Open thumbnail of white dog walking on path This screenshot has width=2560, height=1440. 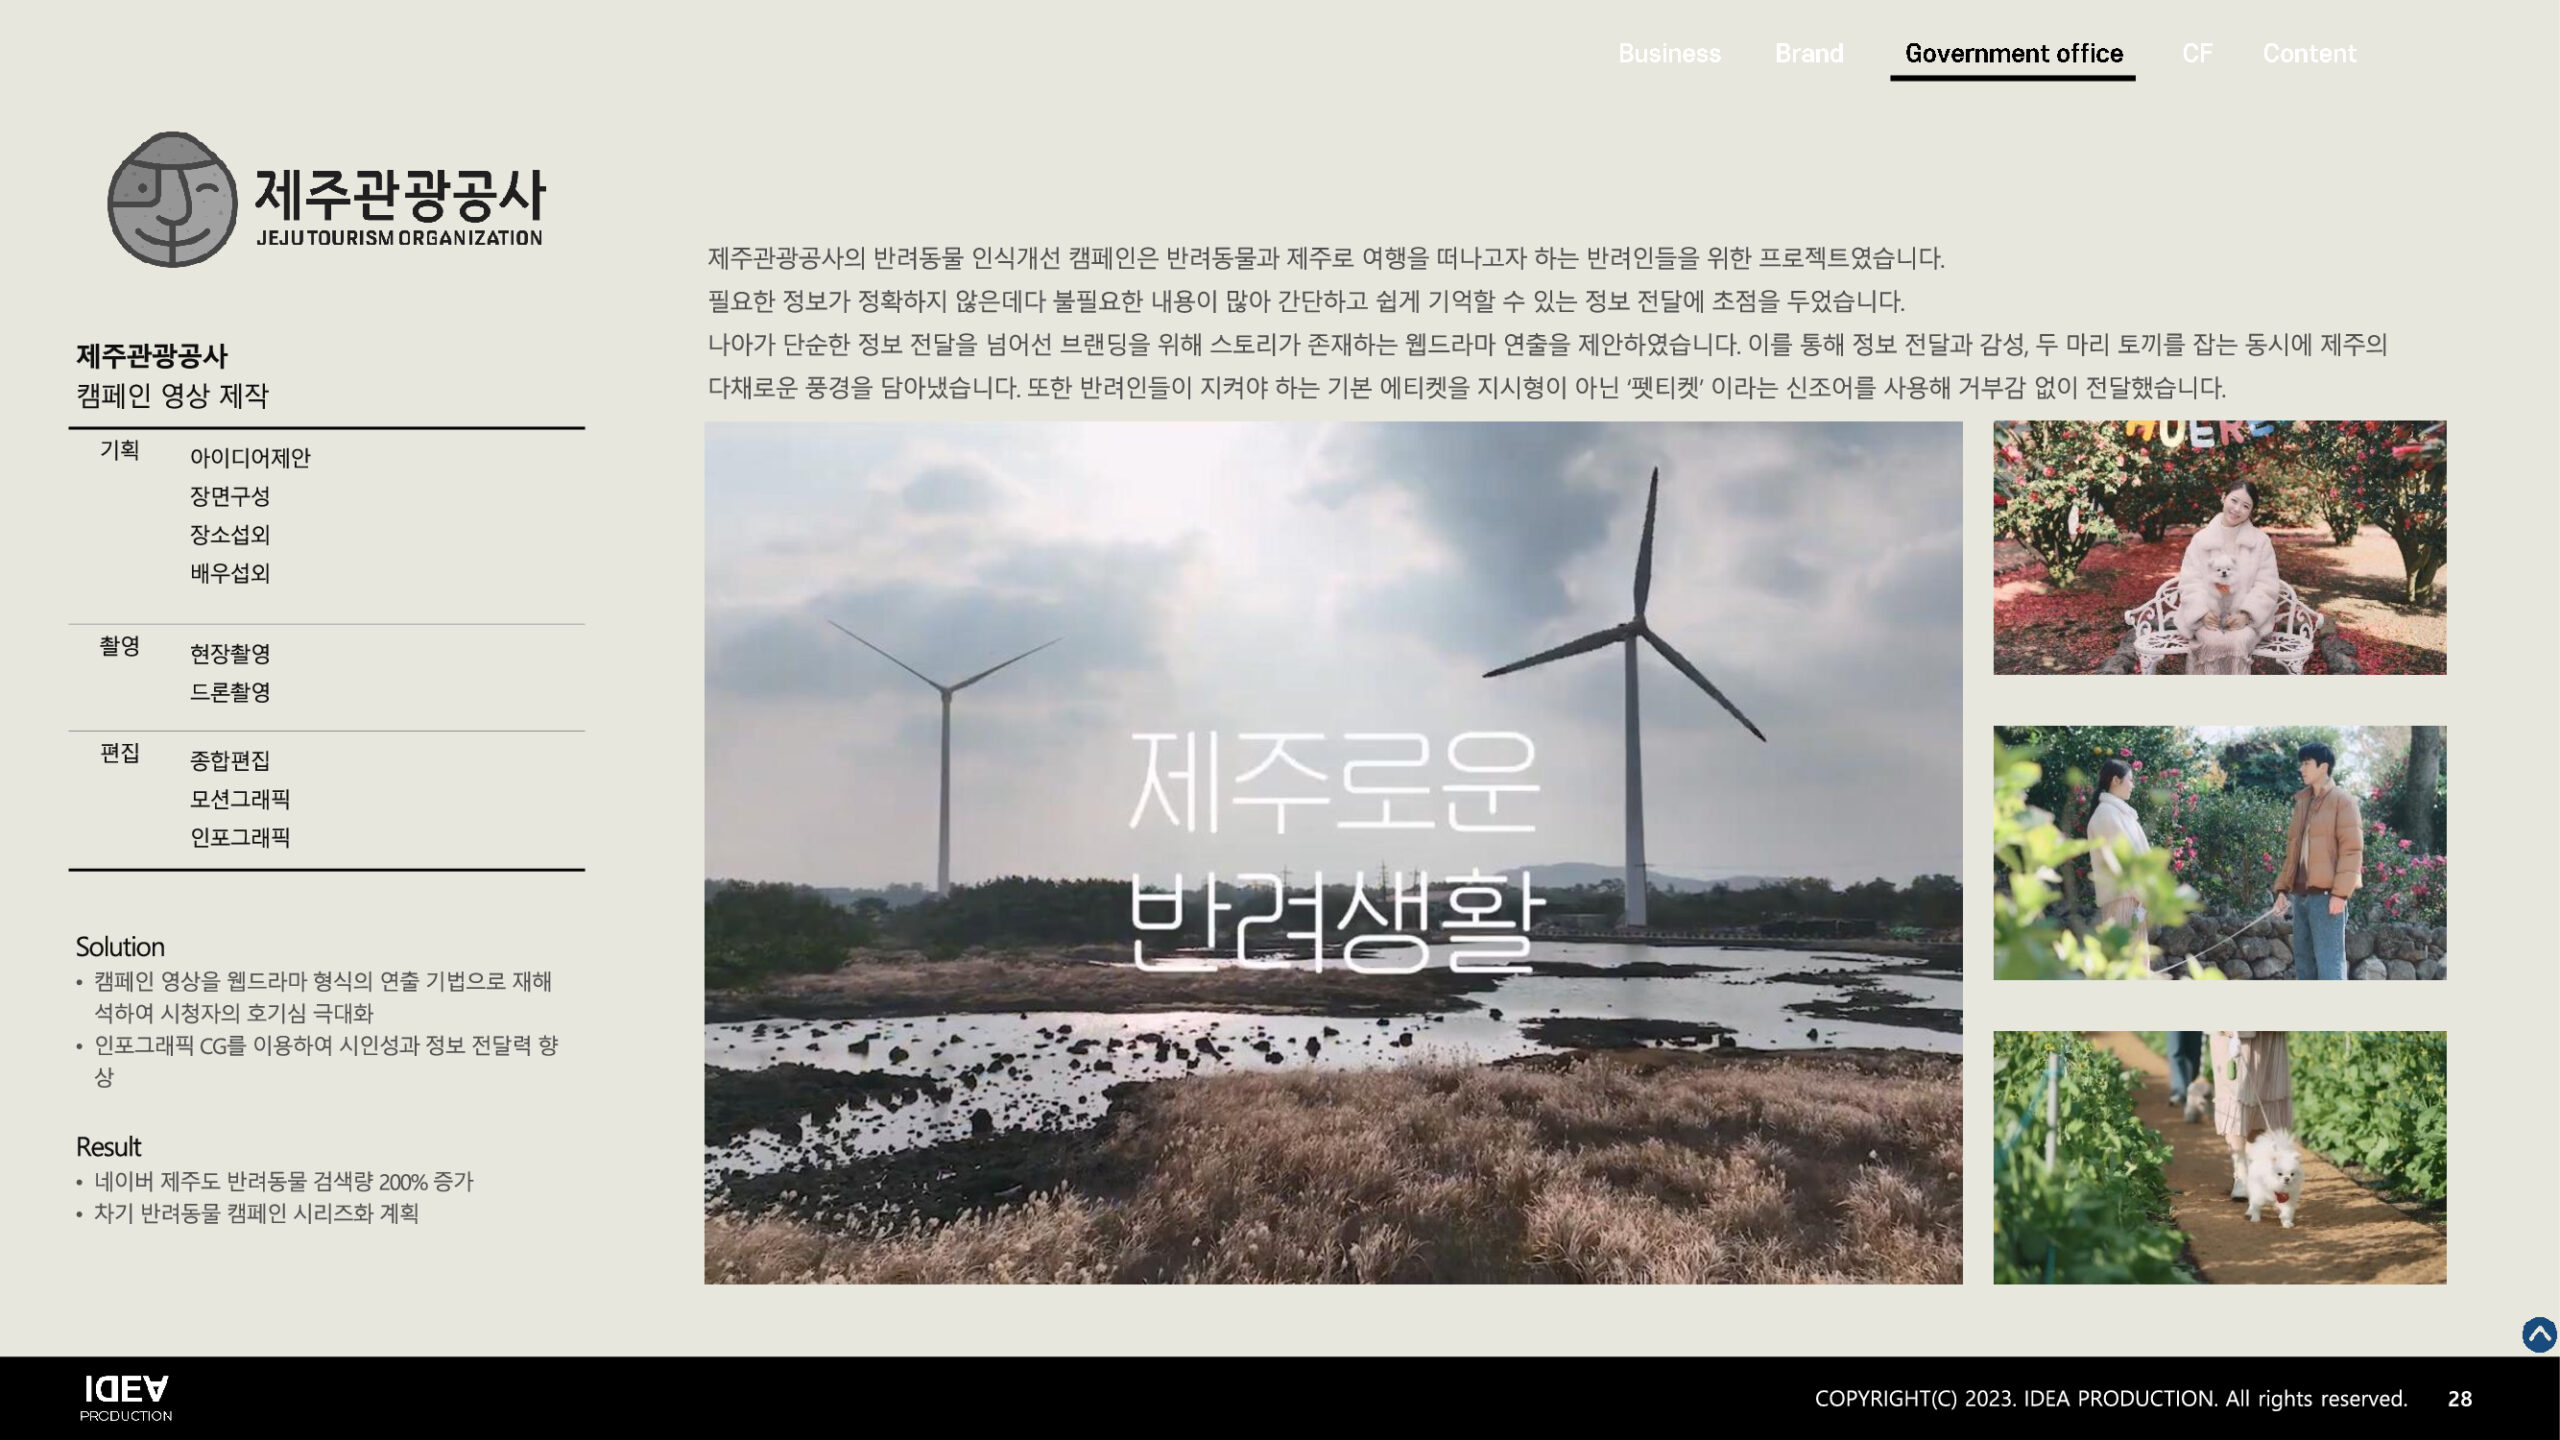(x=2219, y=1157)
